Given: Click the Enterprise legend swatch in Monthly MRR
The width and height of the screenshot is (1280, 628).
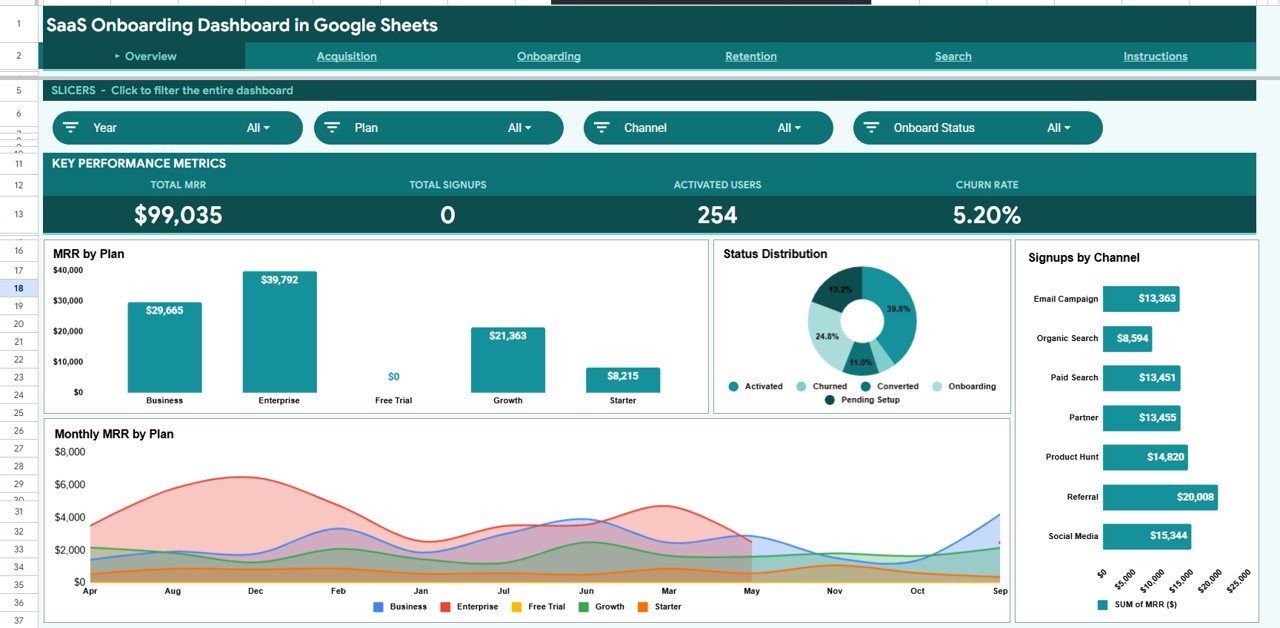Looking at the screenshot, I should [x=445, y=607].
